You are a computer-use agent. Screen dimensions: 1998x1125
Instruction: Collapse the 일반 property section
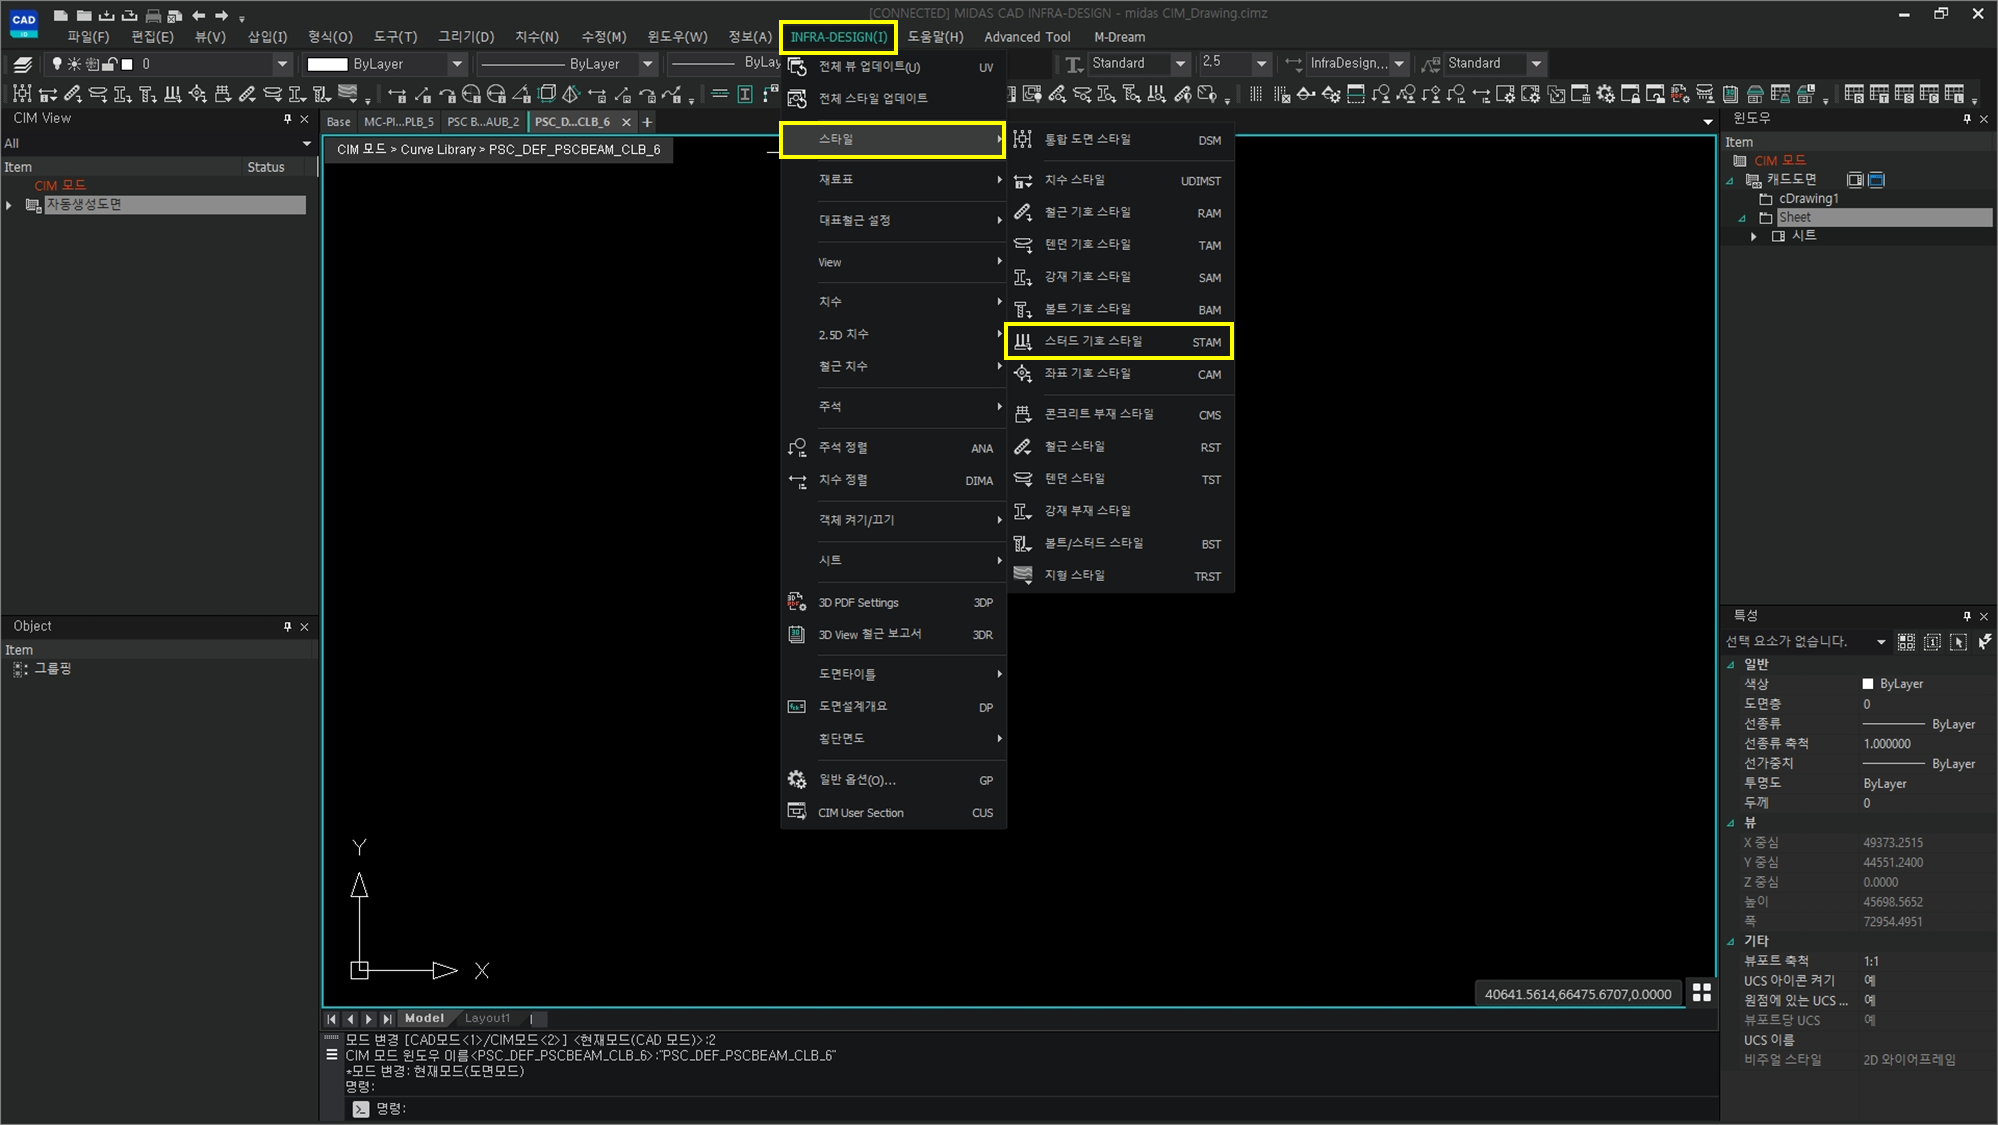pos(1731,665)
